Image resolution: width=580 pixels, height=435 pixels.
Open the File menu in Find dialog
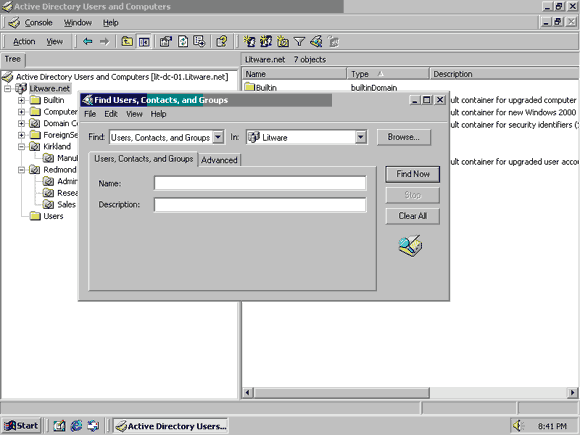click(x=90, y=114)
